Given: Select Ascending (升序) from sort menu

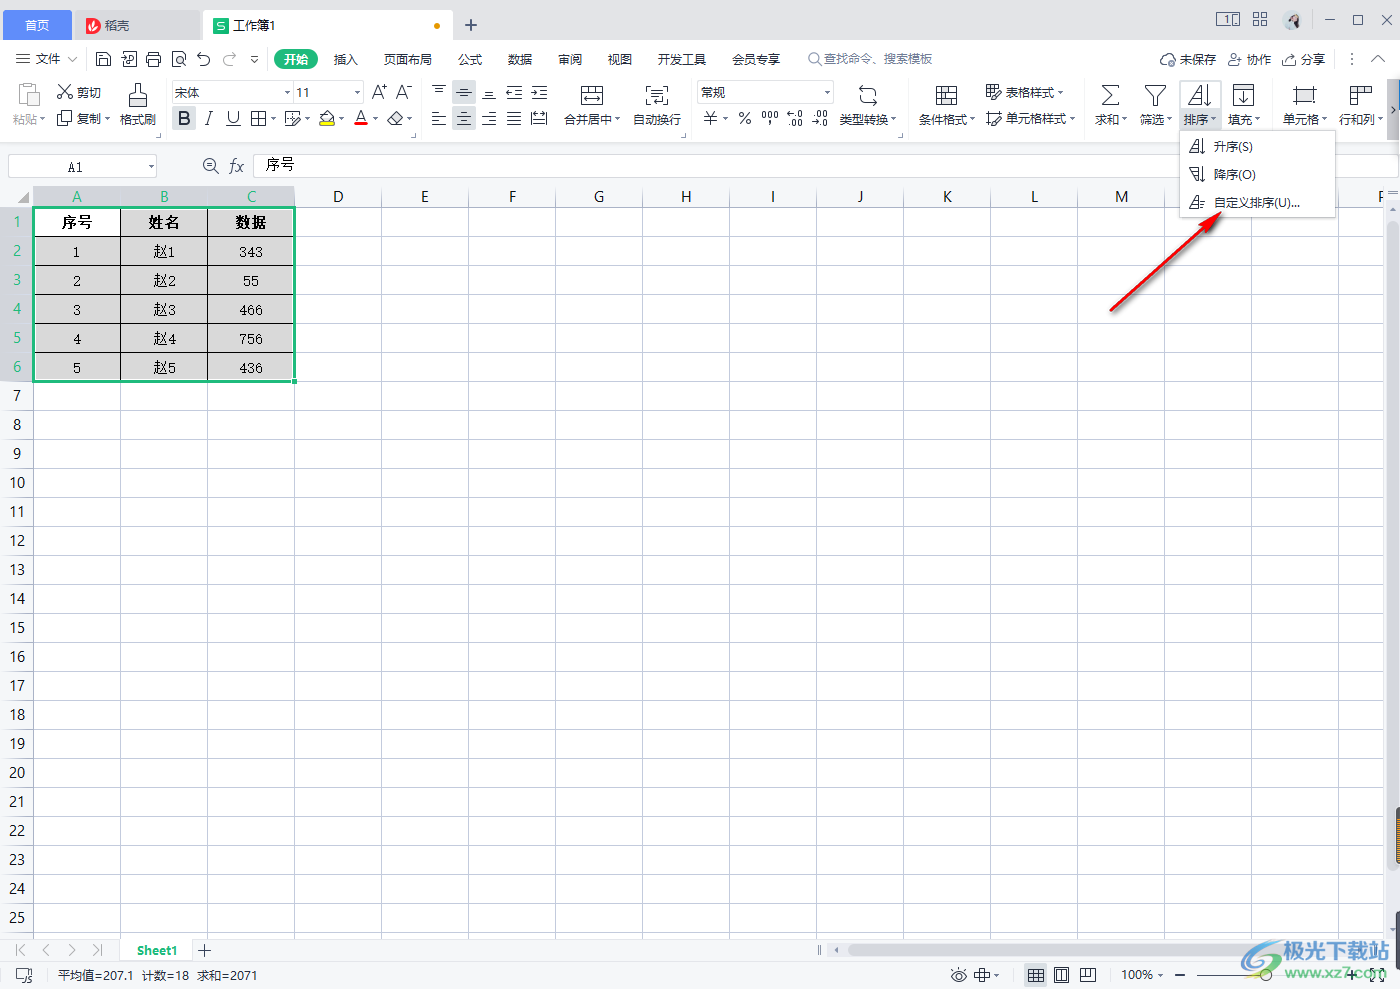Looking at the screenshot, I should 1257,146.
